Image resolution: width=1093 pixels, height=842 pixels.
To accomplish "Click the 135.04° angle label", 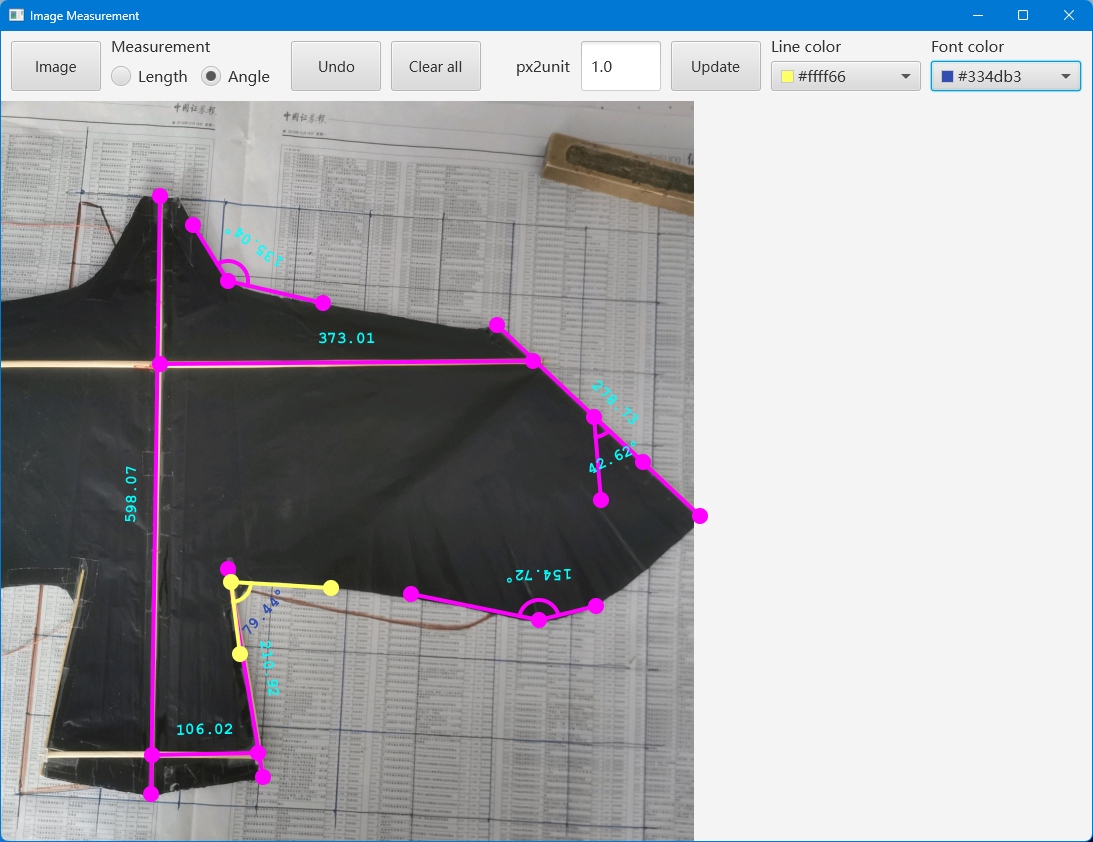I will click(254, 247).
